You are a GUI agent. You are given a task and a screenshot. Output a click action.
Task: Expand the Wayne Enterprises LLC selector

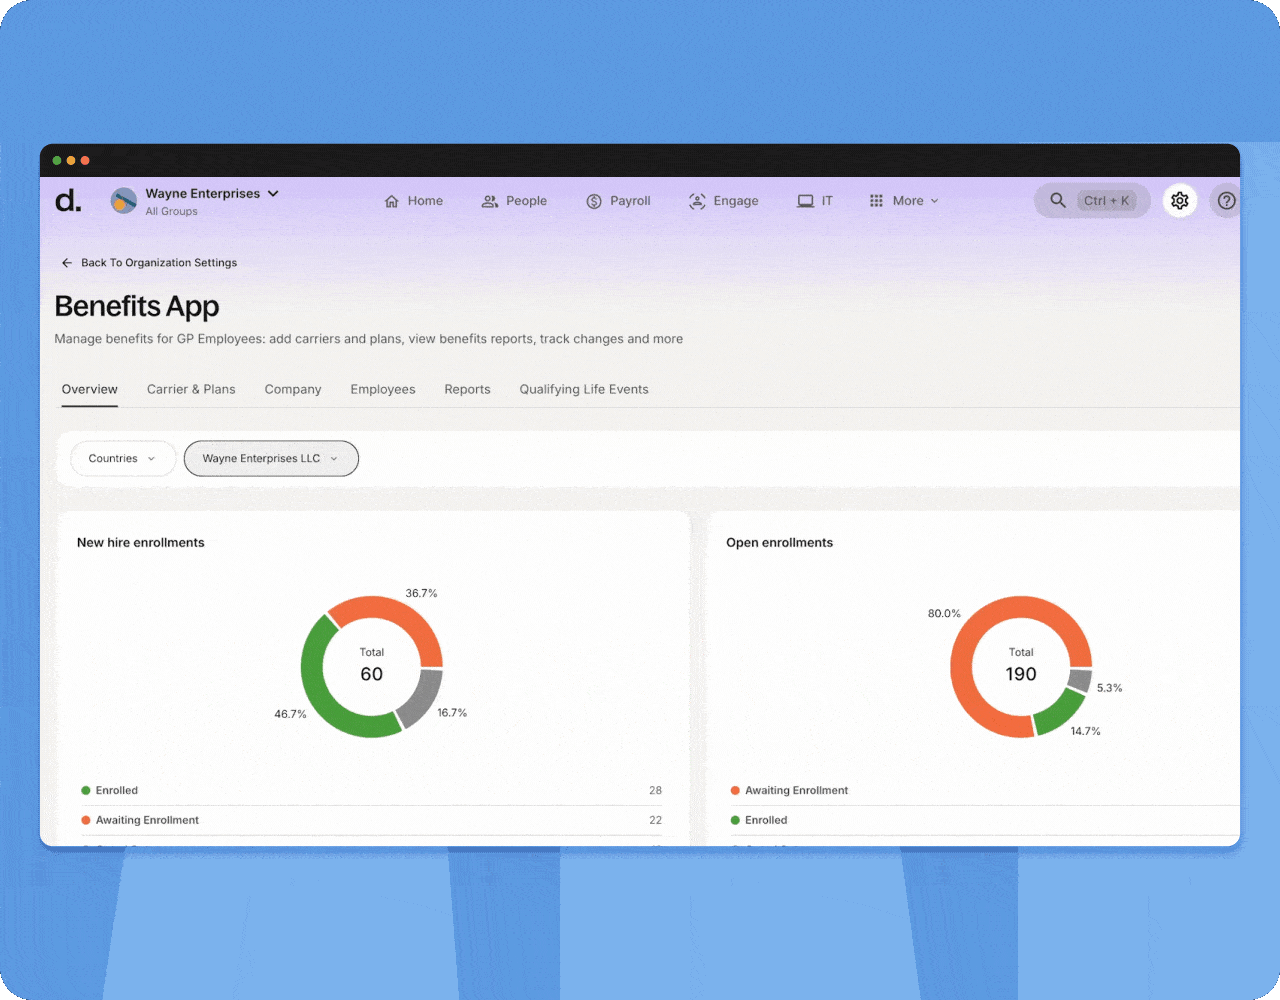tap(270, 458)
